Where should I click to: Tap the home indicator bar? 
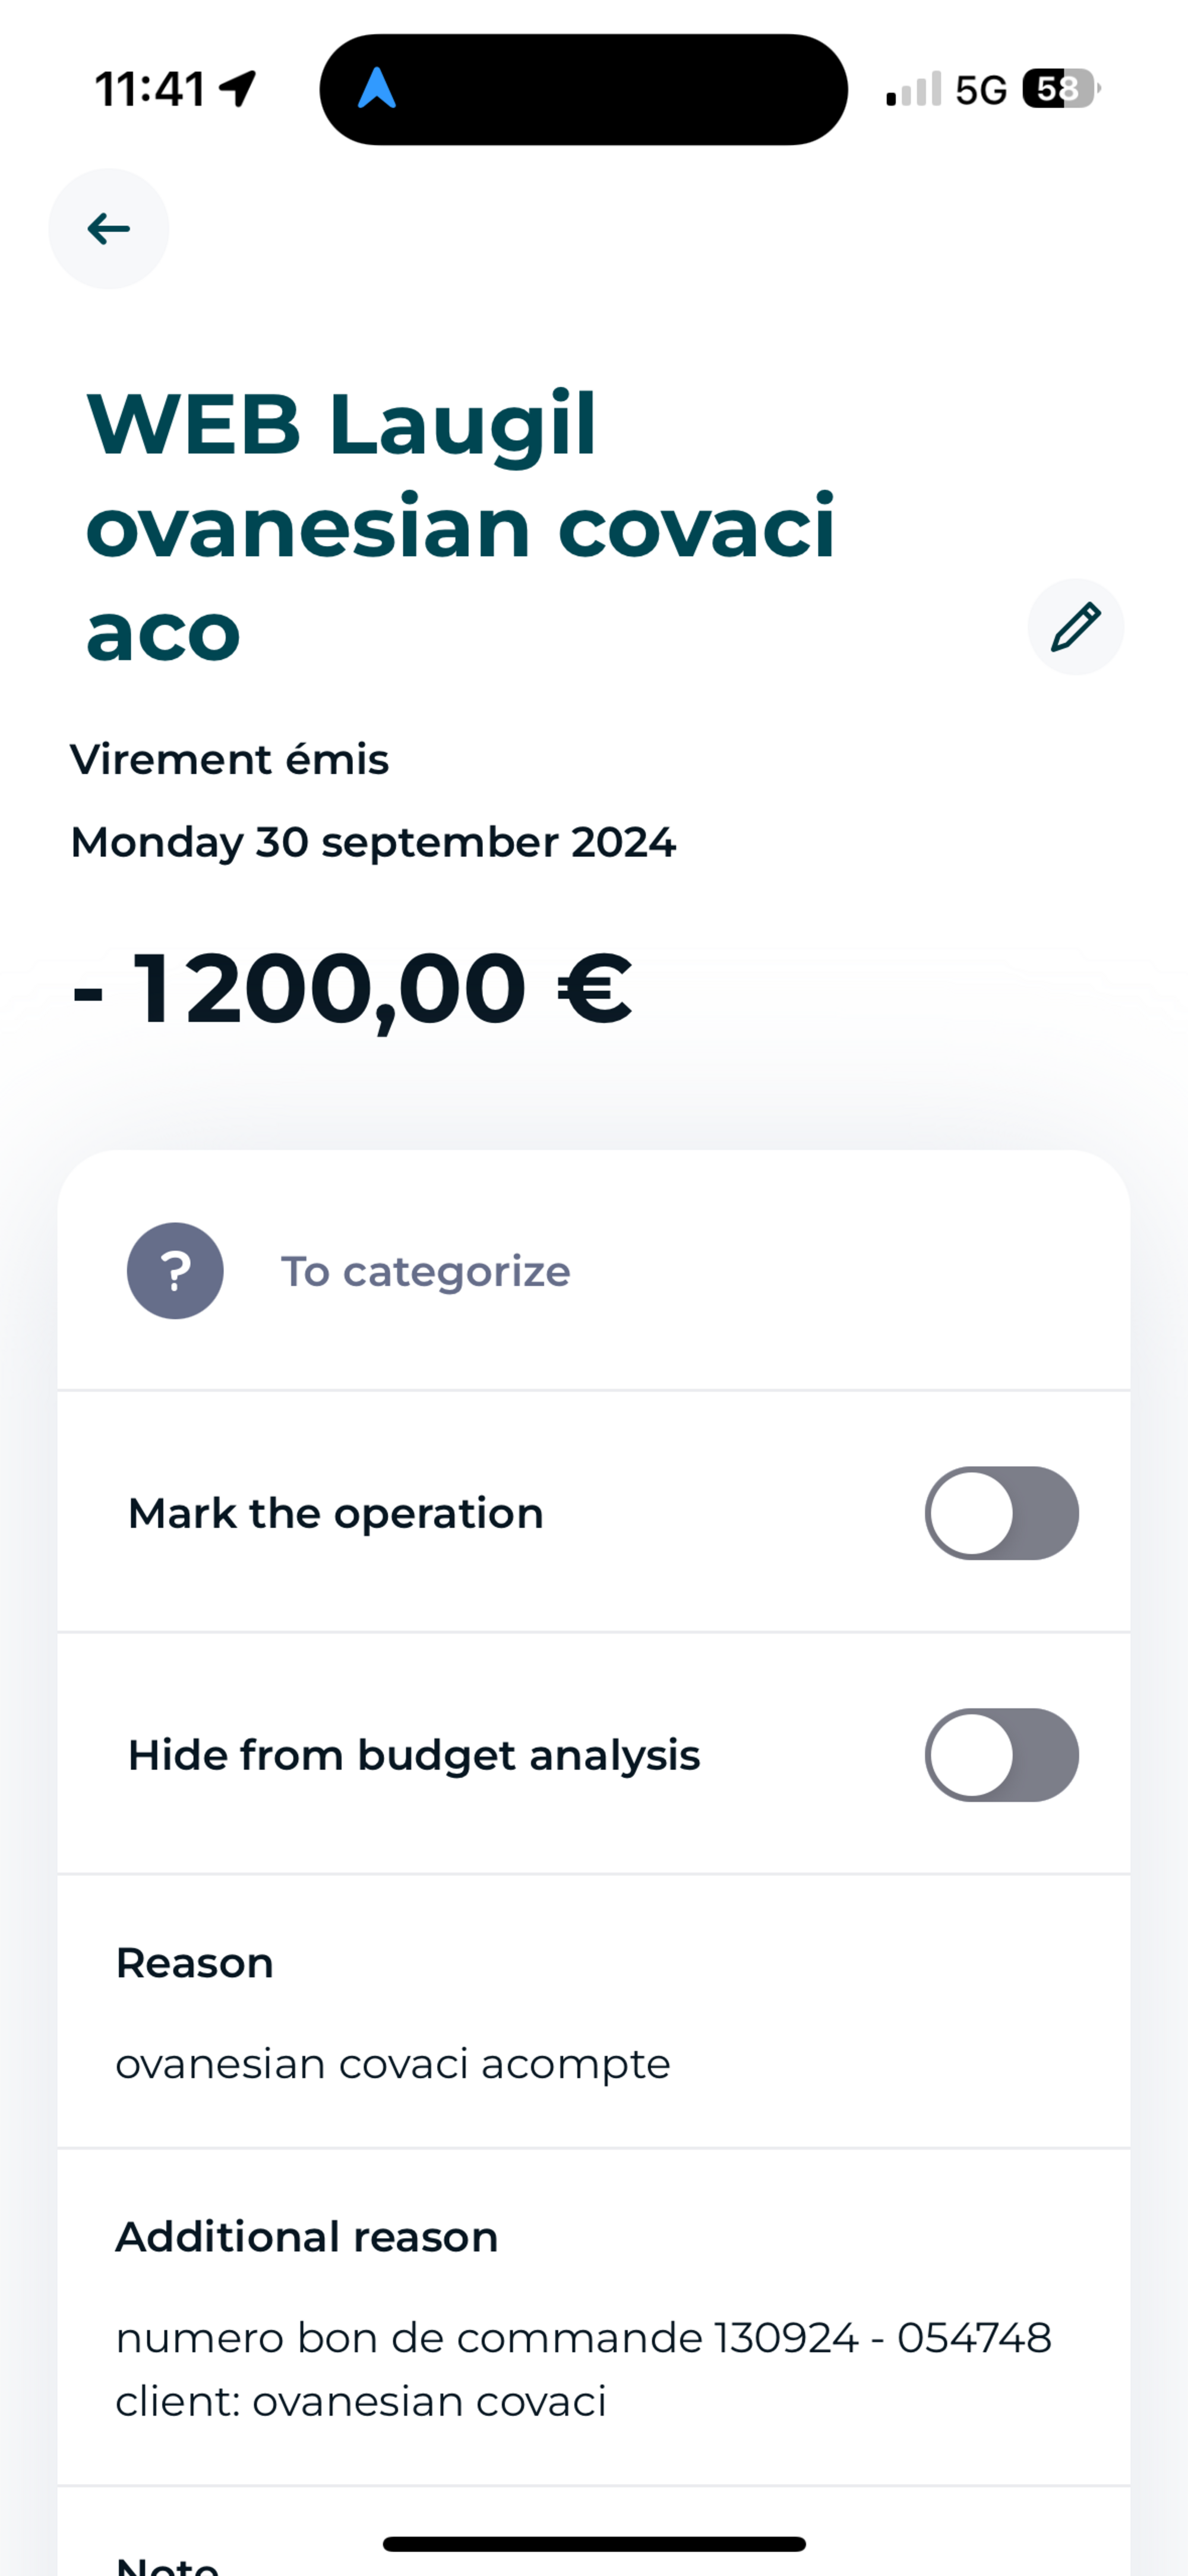(594, 2543)
